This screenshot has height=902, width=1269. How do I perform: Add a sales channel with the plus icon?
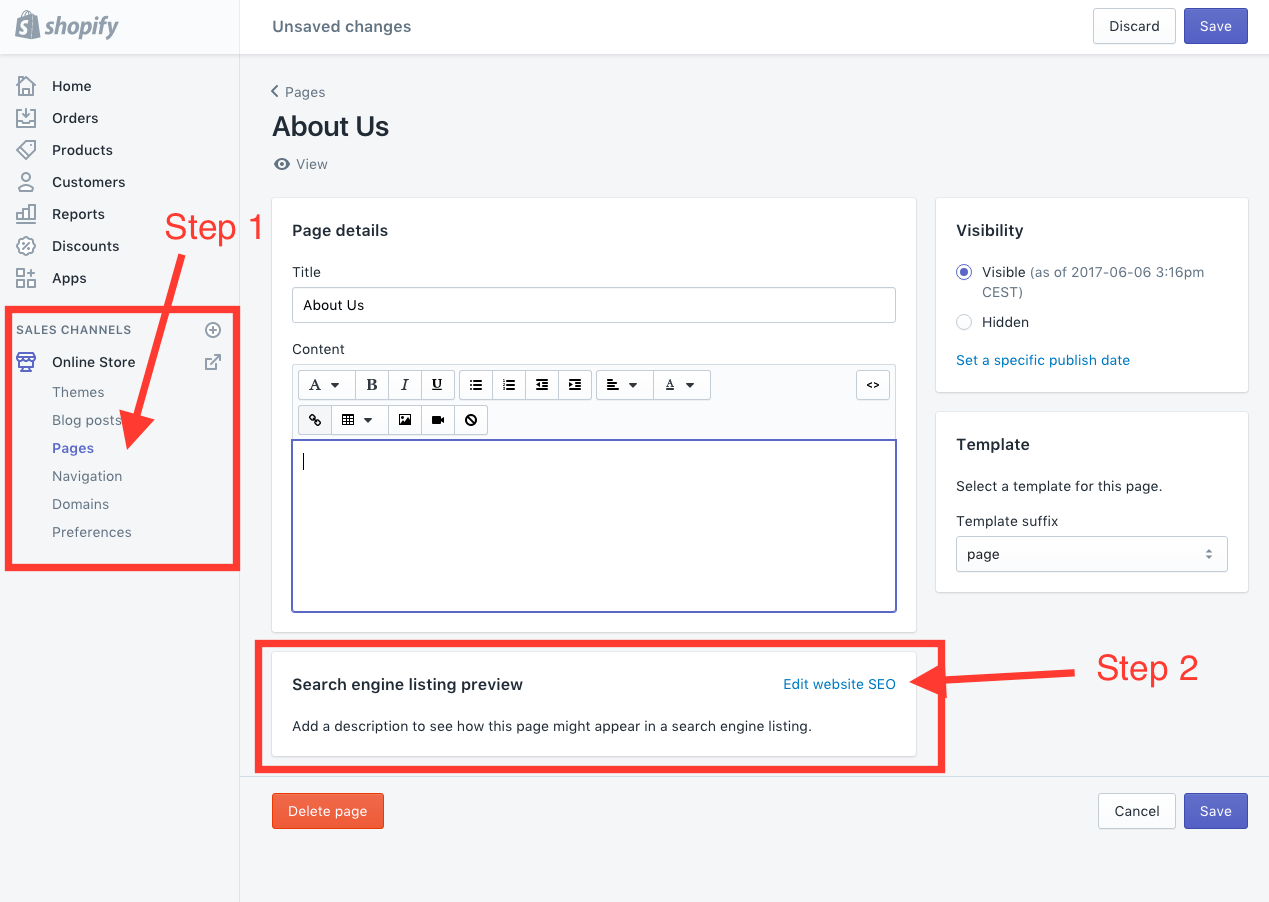coord(212,330)
